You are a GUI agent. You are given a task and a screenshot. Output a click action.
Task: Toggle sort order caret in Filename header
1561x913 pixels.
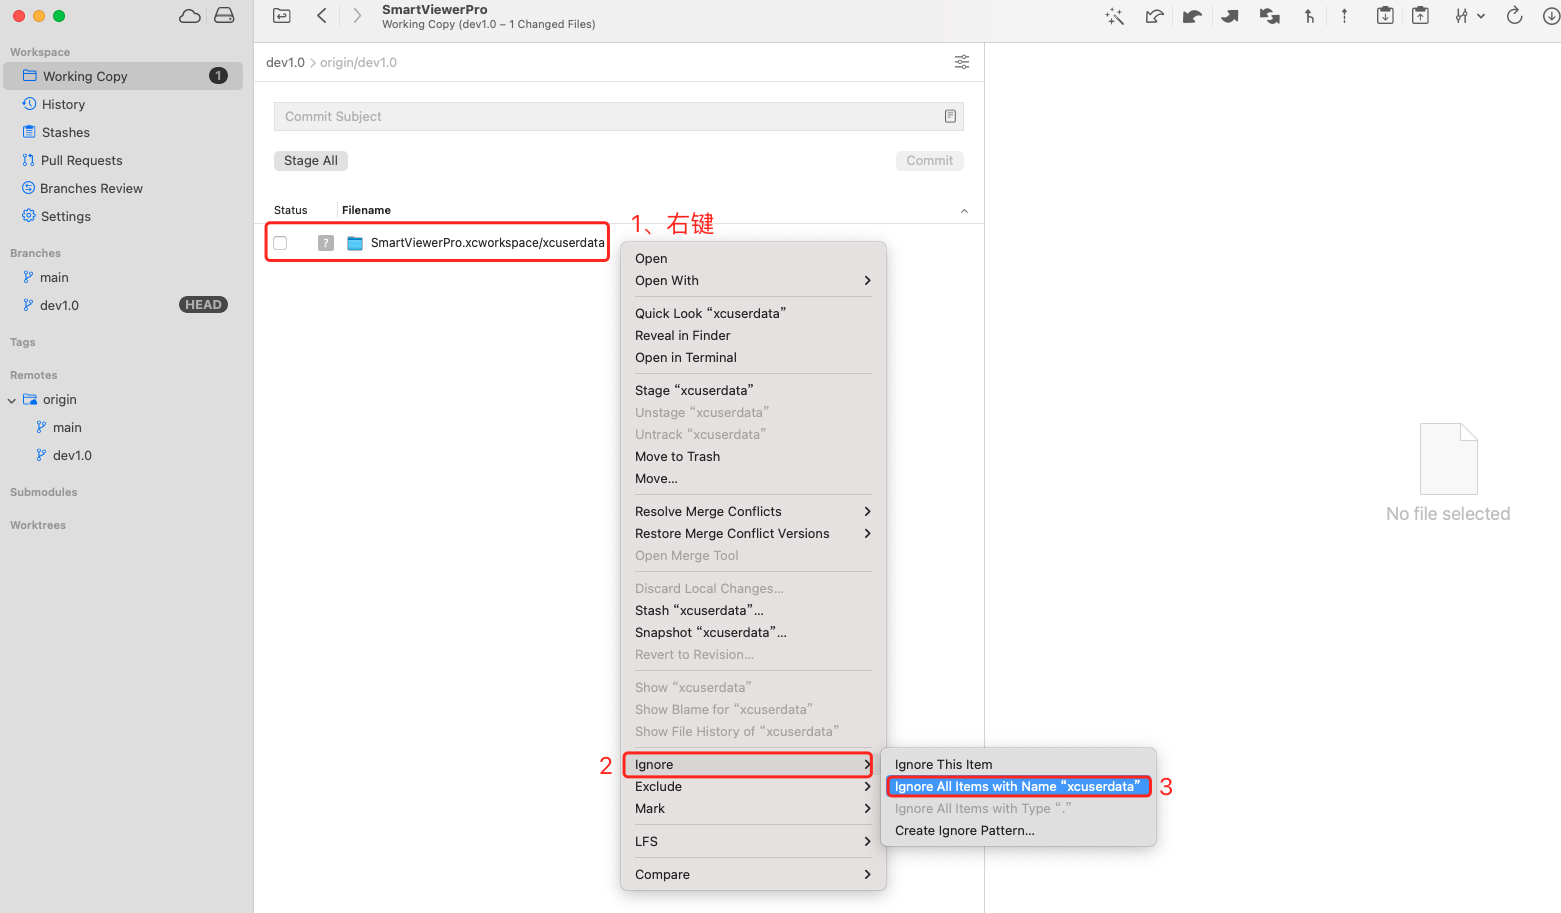964,211
